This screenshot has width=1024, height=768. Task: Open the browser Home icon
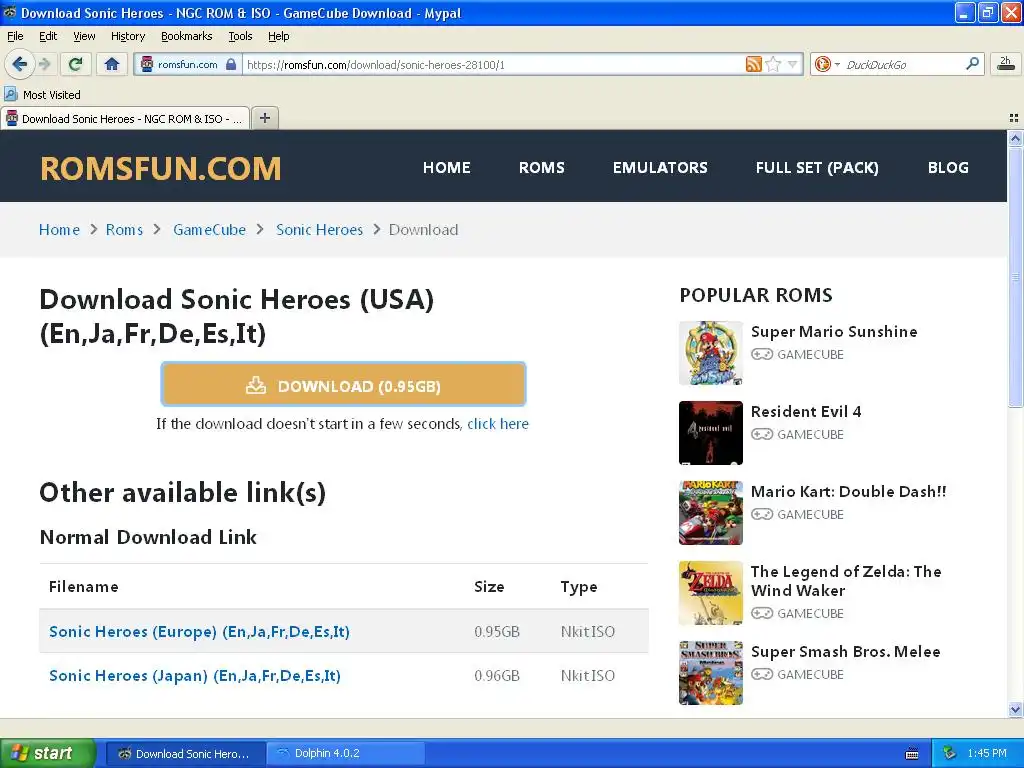(x=112, y=64)
